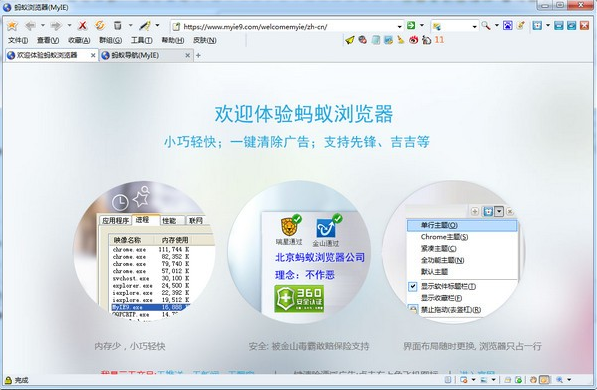Click the 欢迎体验蚂蚁浏览器 page heading
Viewport: 597px width, 390px height.
click(303, 113)
